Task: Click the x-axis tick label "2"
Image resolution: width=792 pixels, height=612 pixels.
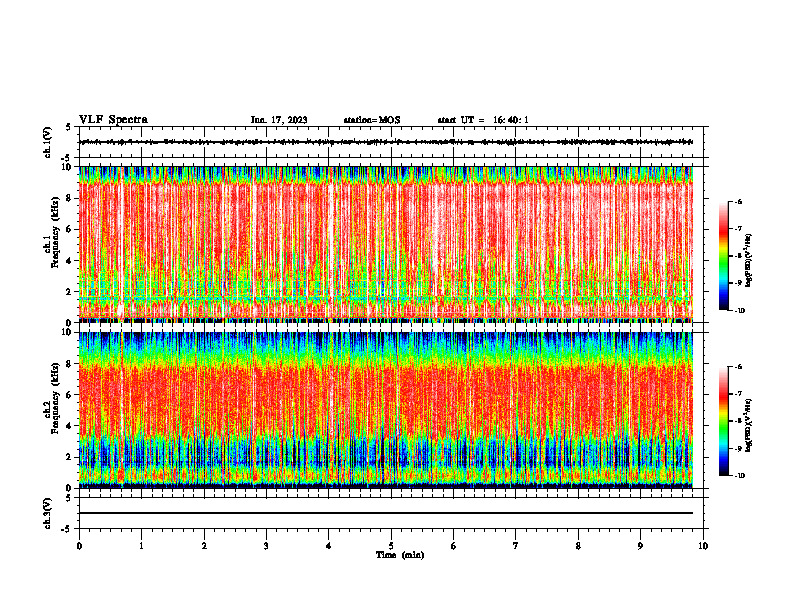Action: tap(204, 546)
